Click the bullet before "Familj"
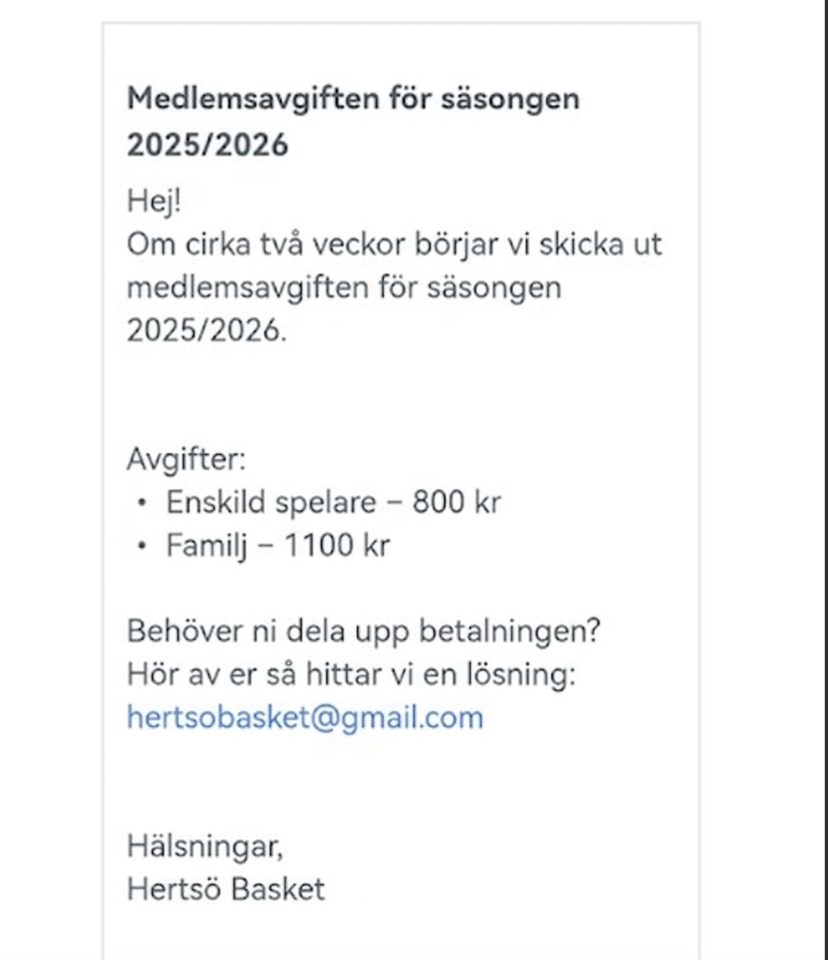This screenshot has height=960, width=828. pos(143,546)
